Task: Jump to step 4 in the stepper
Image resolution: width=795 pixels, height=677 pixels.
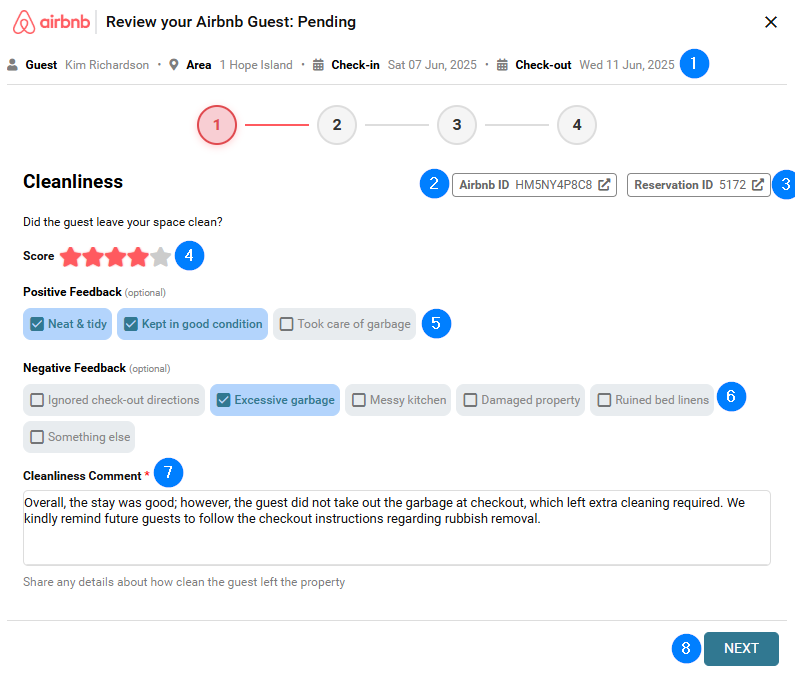Action: tap(577, 125)
